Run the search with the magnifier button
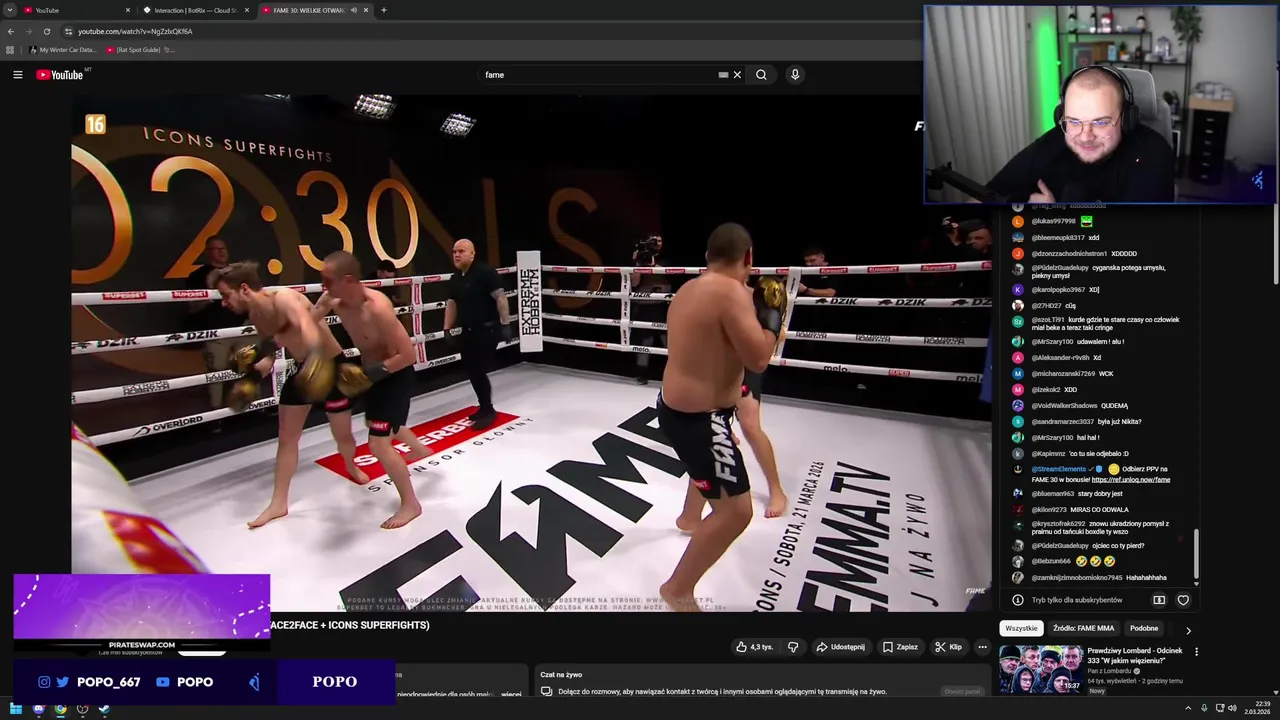The height and width of the screenshot is (720, 1280). pos(761,74)
